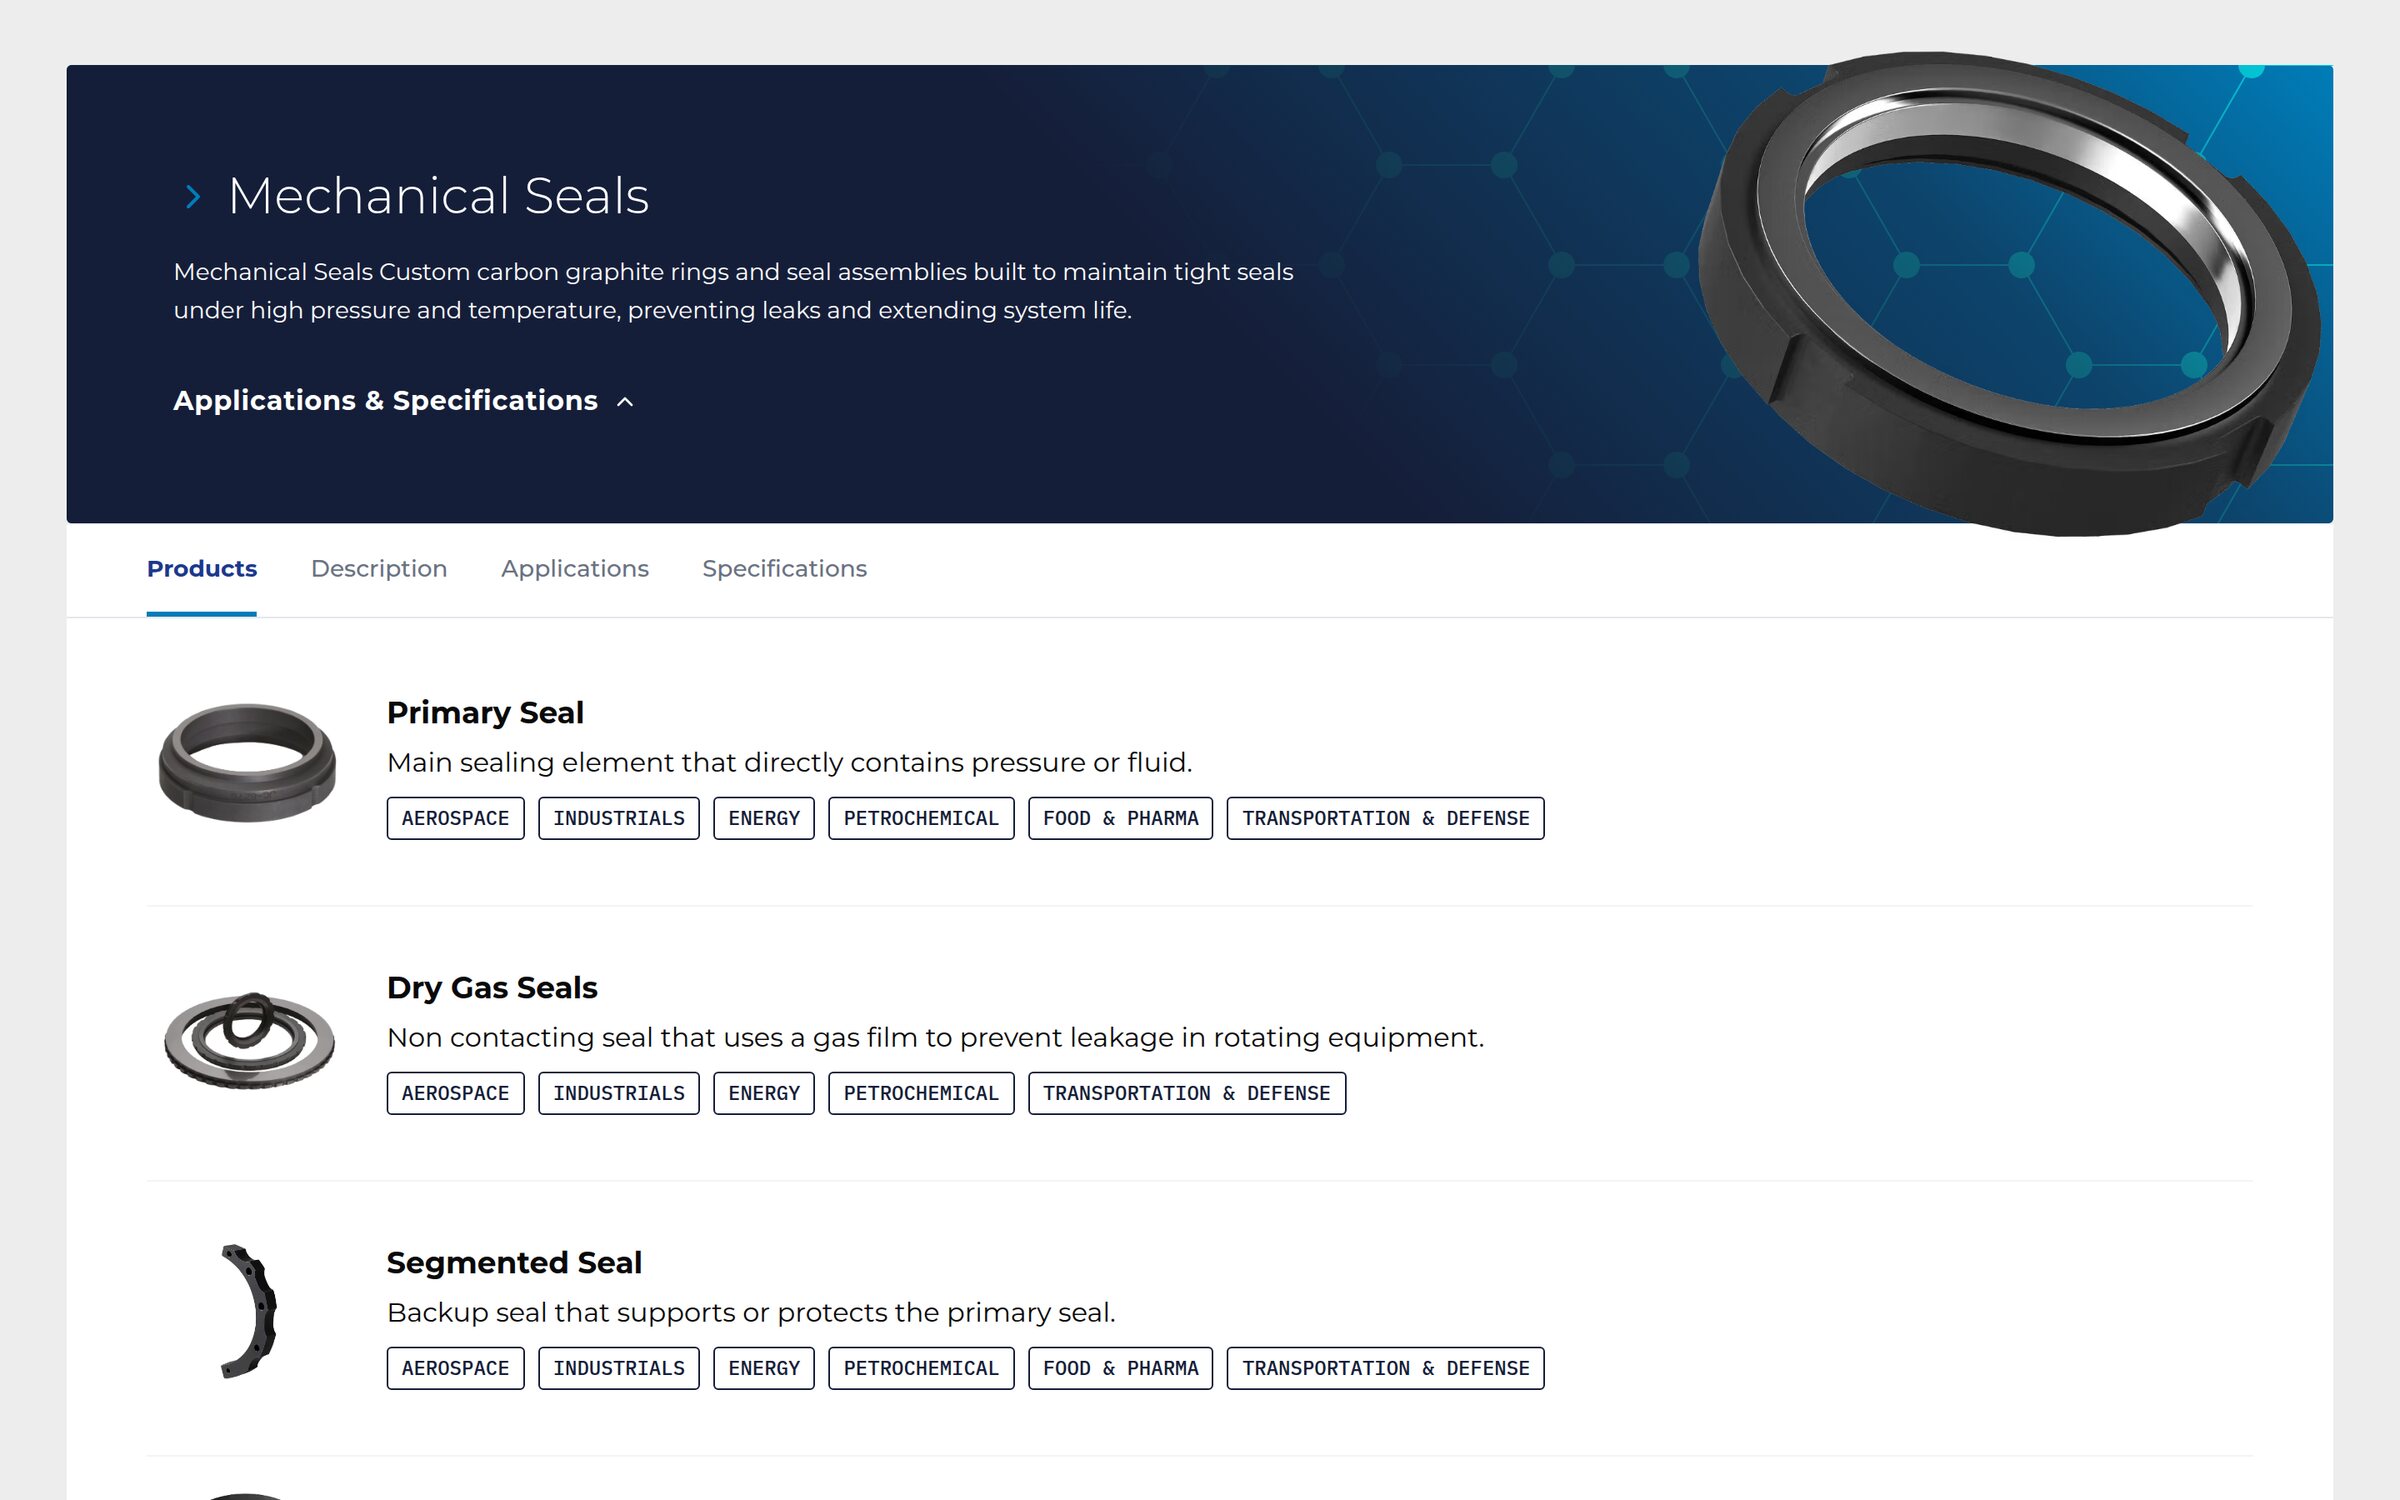The image size is (2400, 1500).
Task: Select Aerospace tag under Segmented Seal
Action: [x=455, y=1368]
